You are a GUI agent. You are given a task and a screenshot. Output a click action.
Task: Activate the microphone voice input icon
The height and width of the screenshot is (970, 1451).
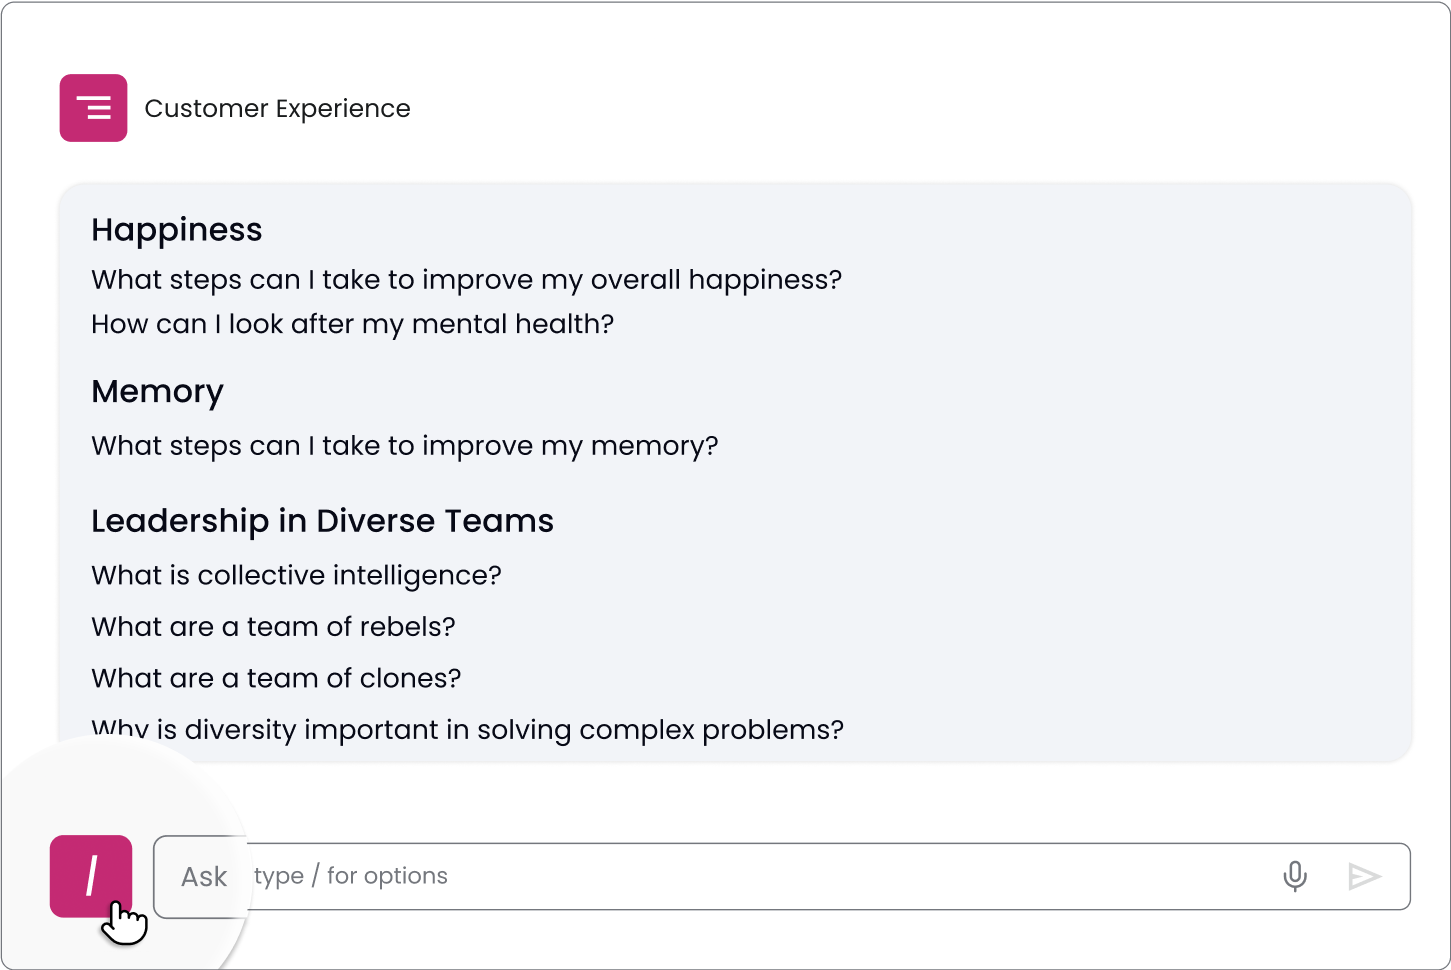[x=1295, y=876]
